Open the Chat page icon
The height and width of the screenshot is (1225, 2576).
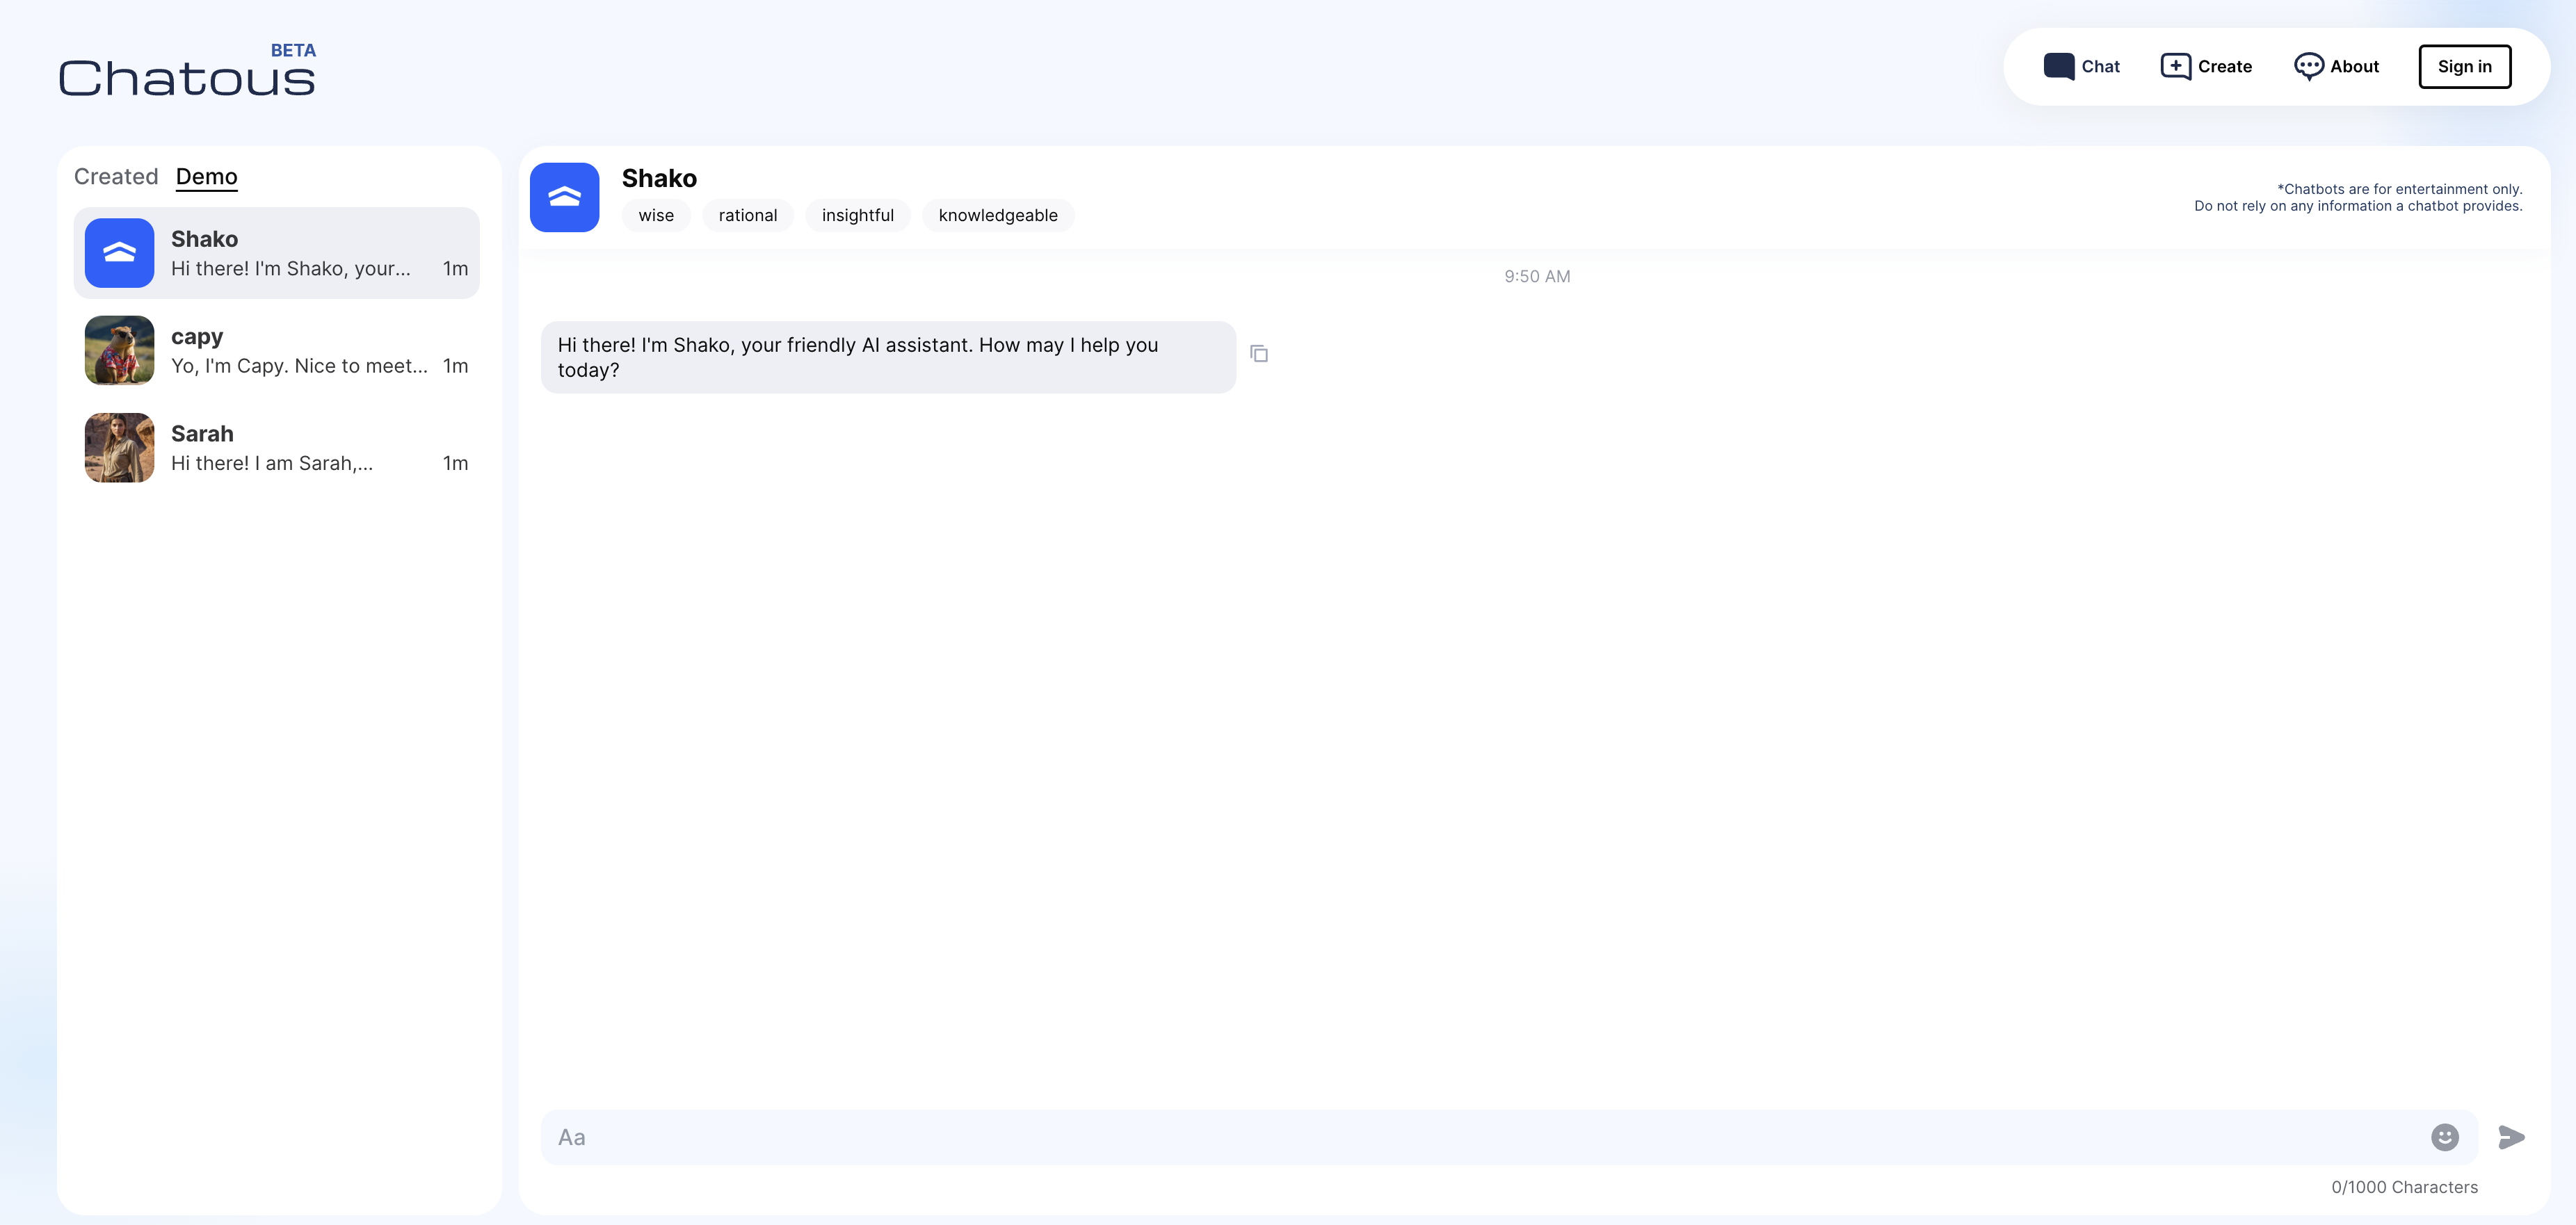pos(2058,66)
